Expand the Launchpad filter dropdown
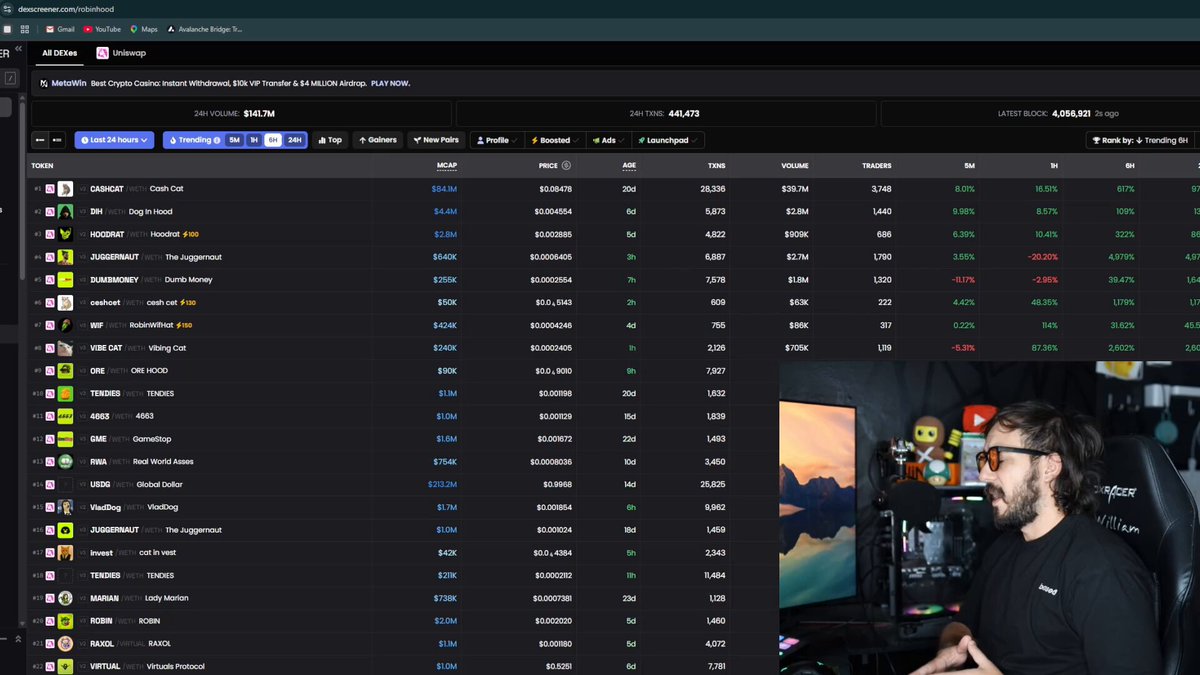 (x=667, y=140)
